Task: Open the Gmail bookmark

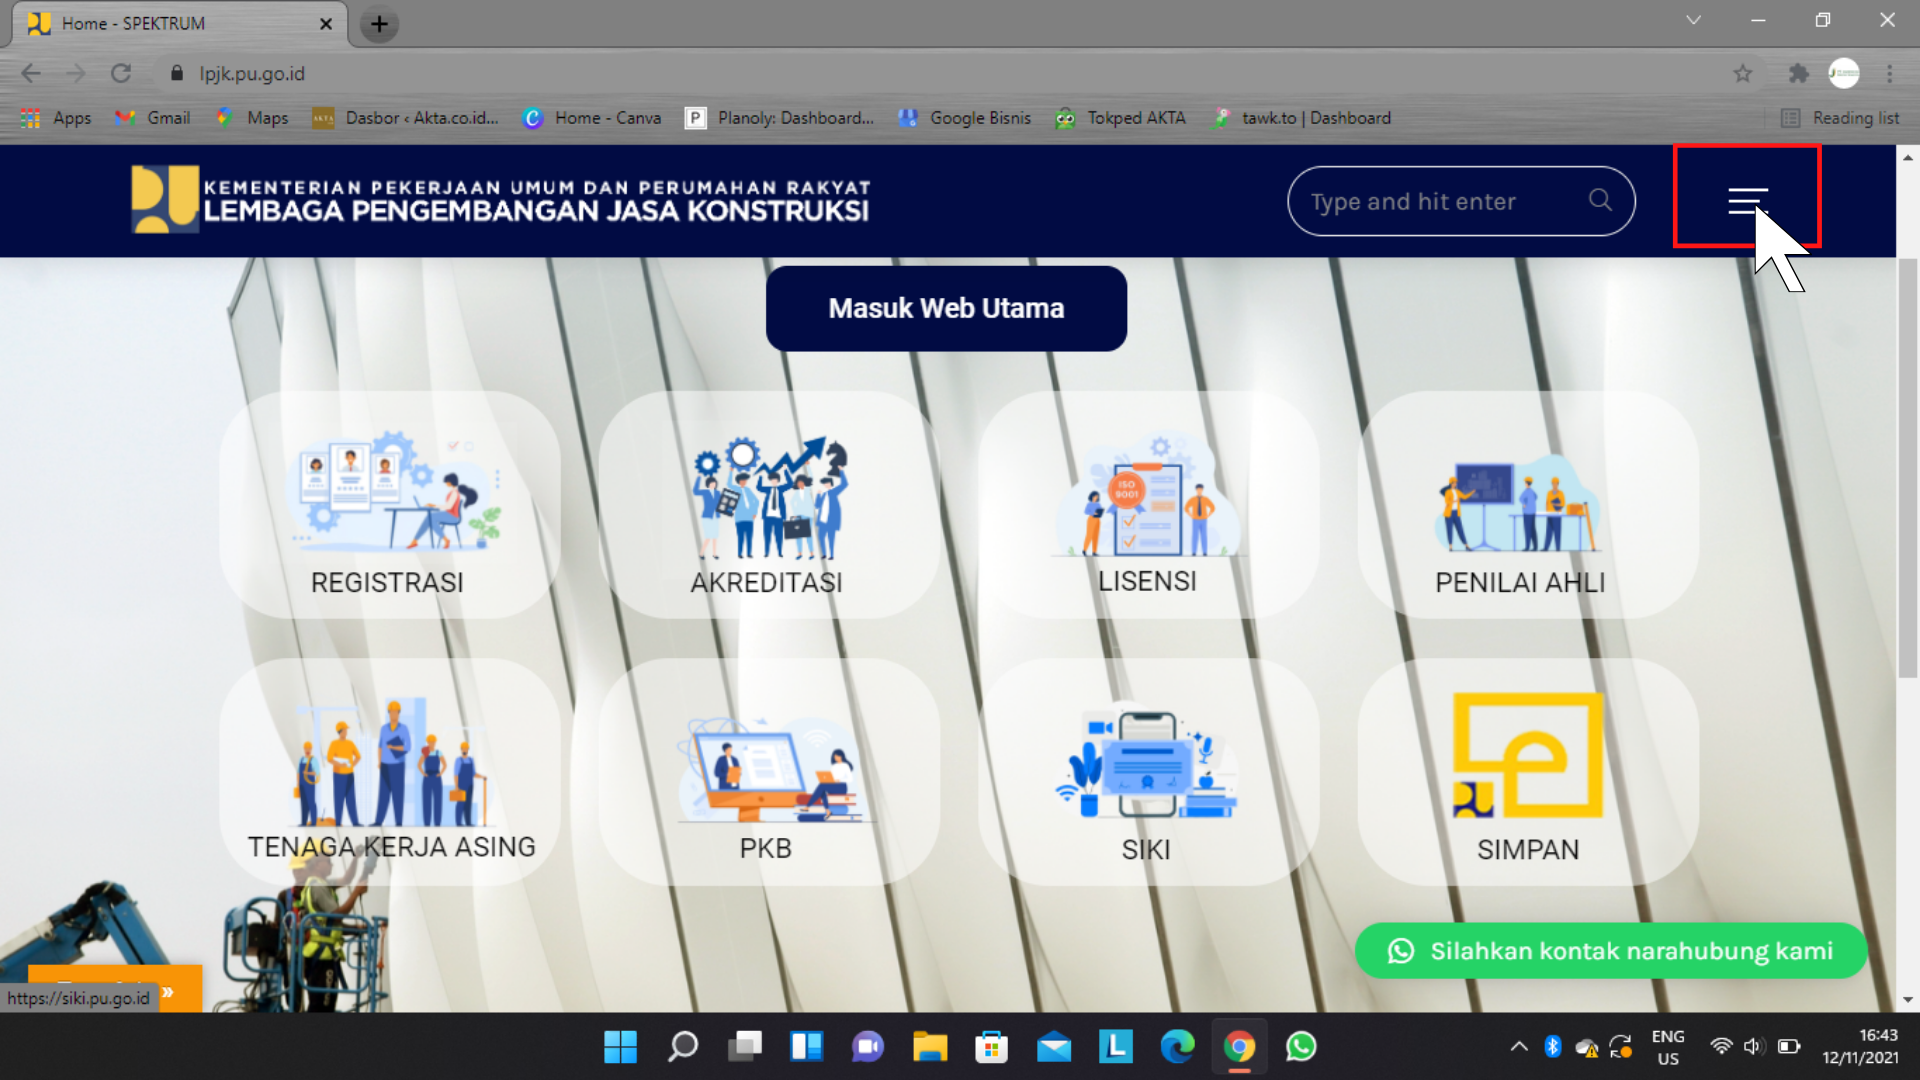Action: pos(151,117)
